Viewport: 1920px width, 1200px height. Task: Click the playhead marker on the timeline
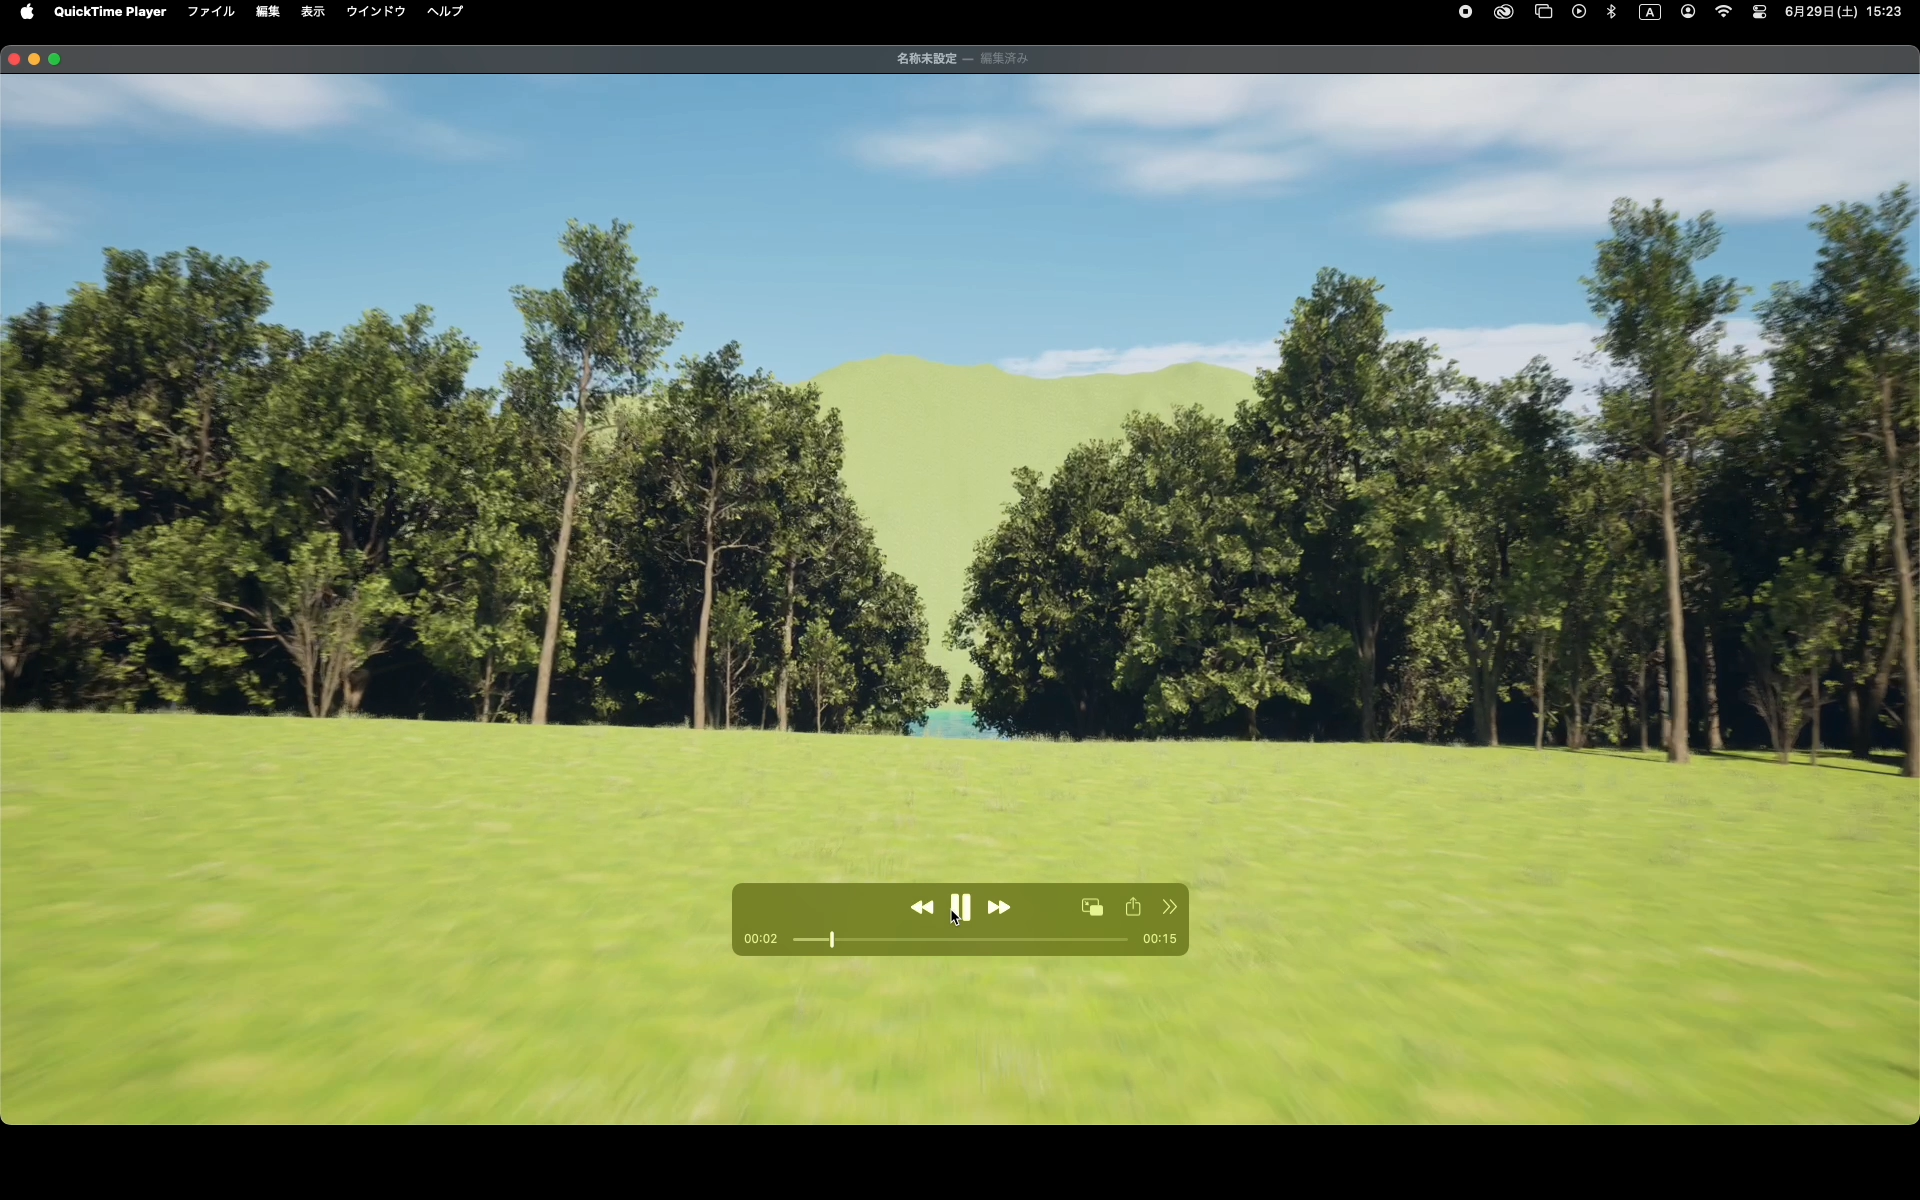click(832, 939)
